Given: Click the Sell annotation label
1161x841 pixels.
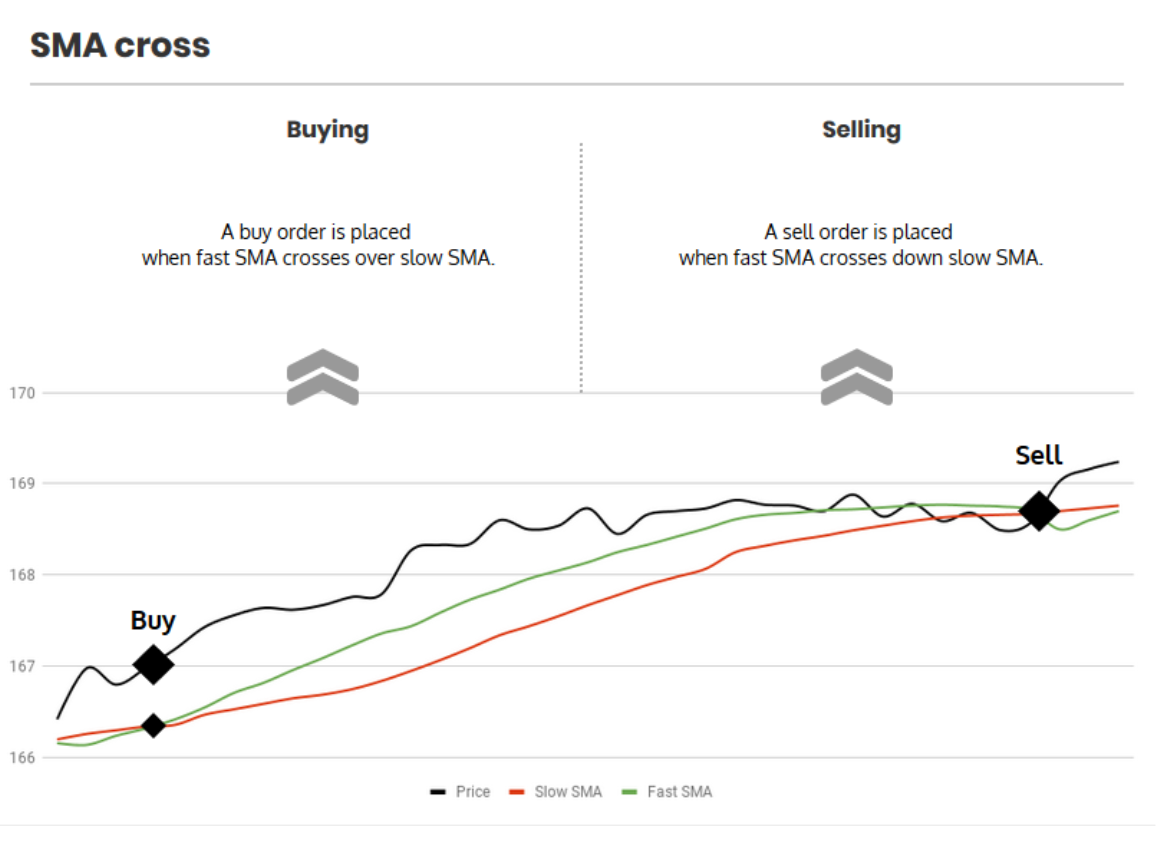Looking at the screenshot, I should [x=1039, y=455].
